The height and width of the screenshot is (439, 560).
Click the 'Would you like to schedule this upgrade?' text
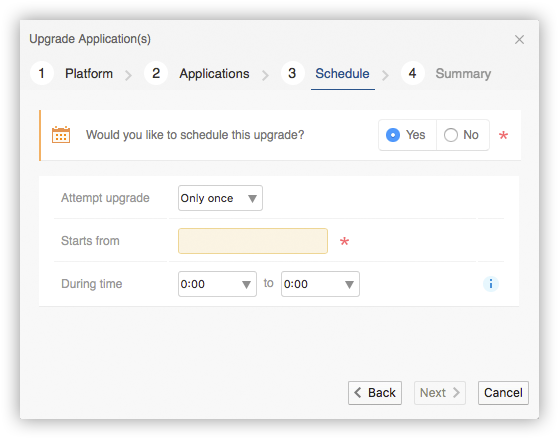[195, 135]
